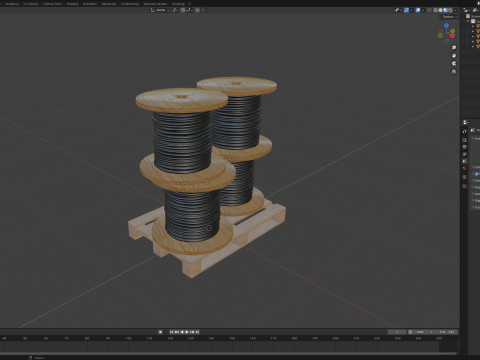
Task: Jump to the next keyframe
Action: [x=192, y=332]
